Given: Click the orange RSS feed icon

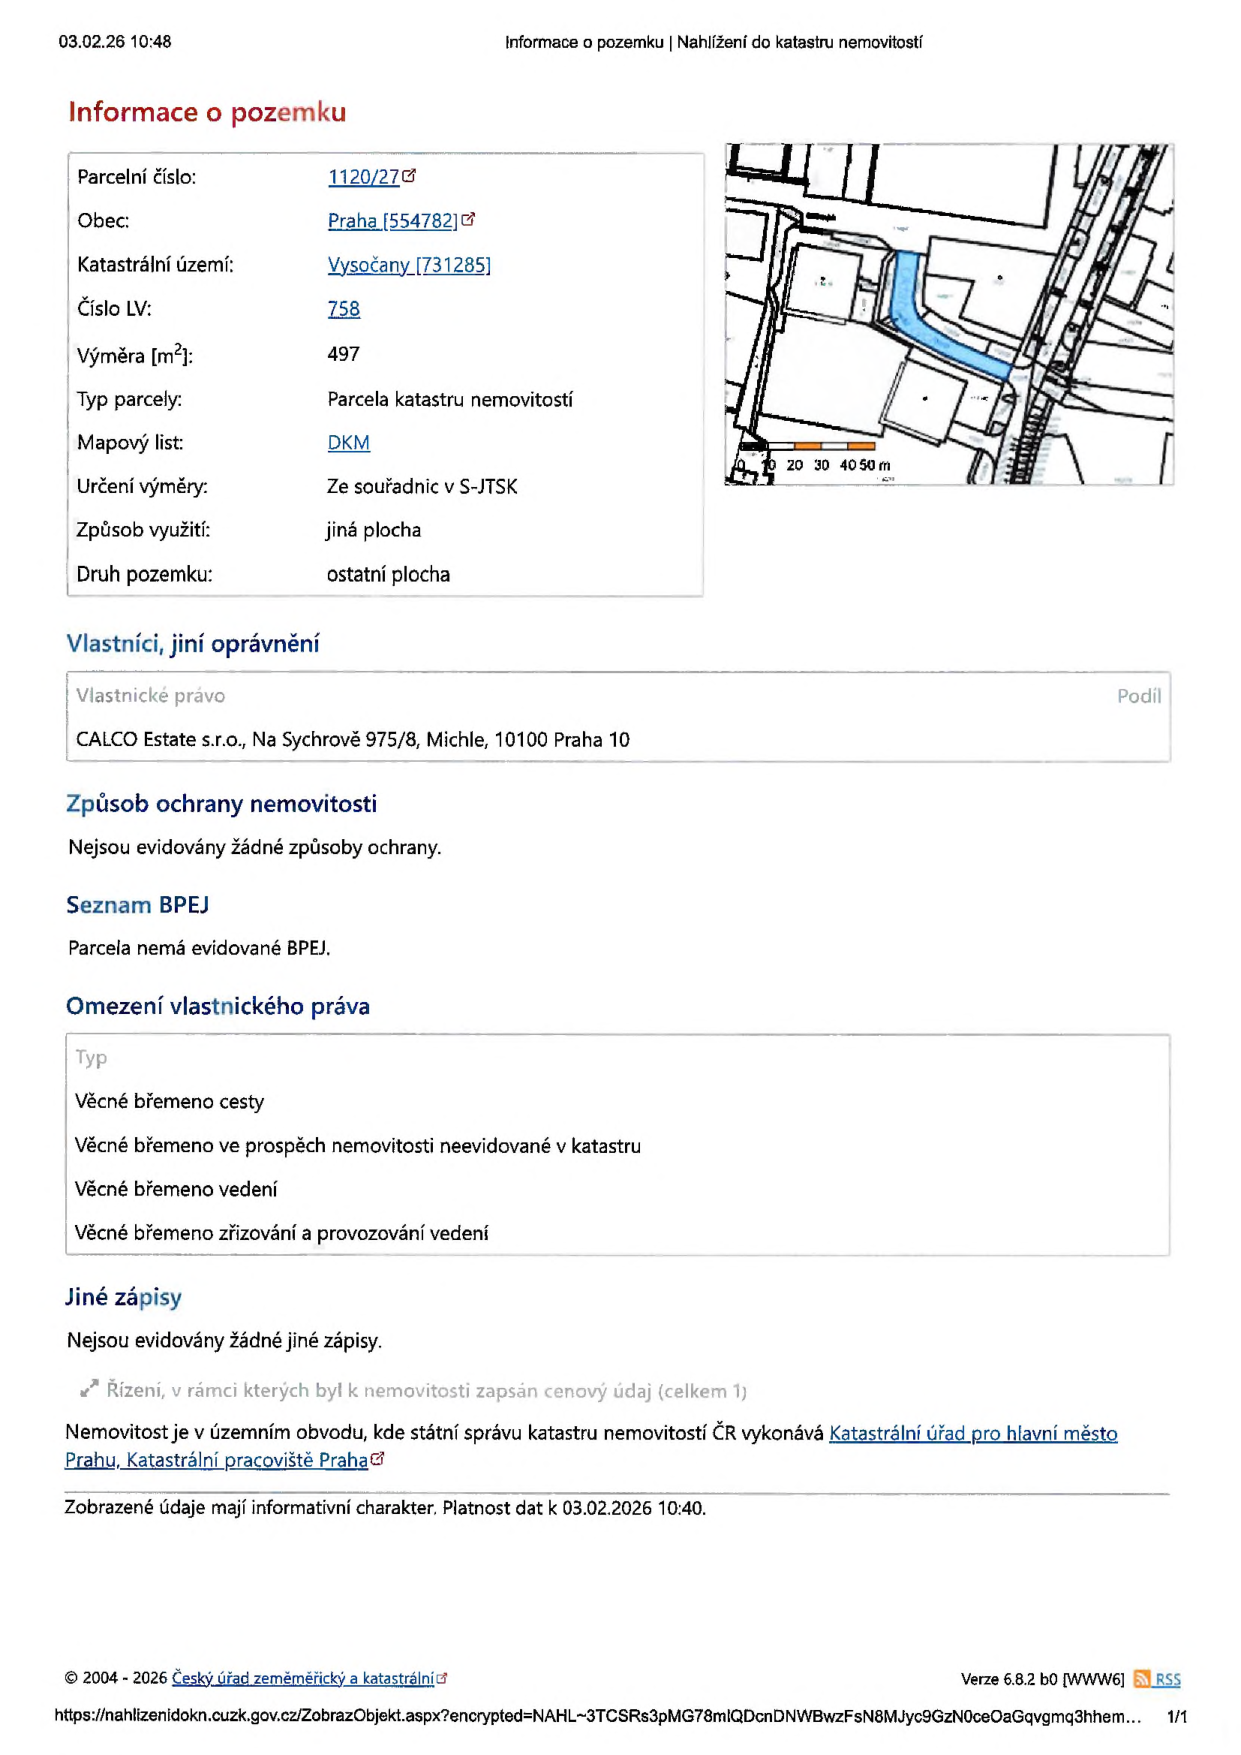Looking at the screenshot, I should [x=1142, y=1679].
